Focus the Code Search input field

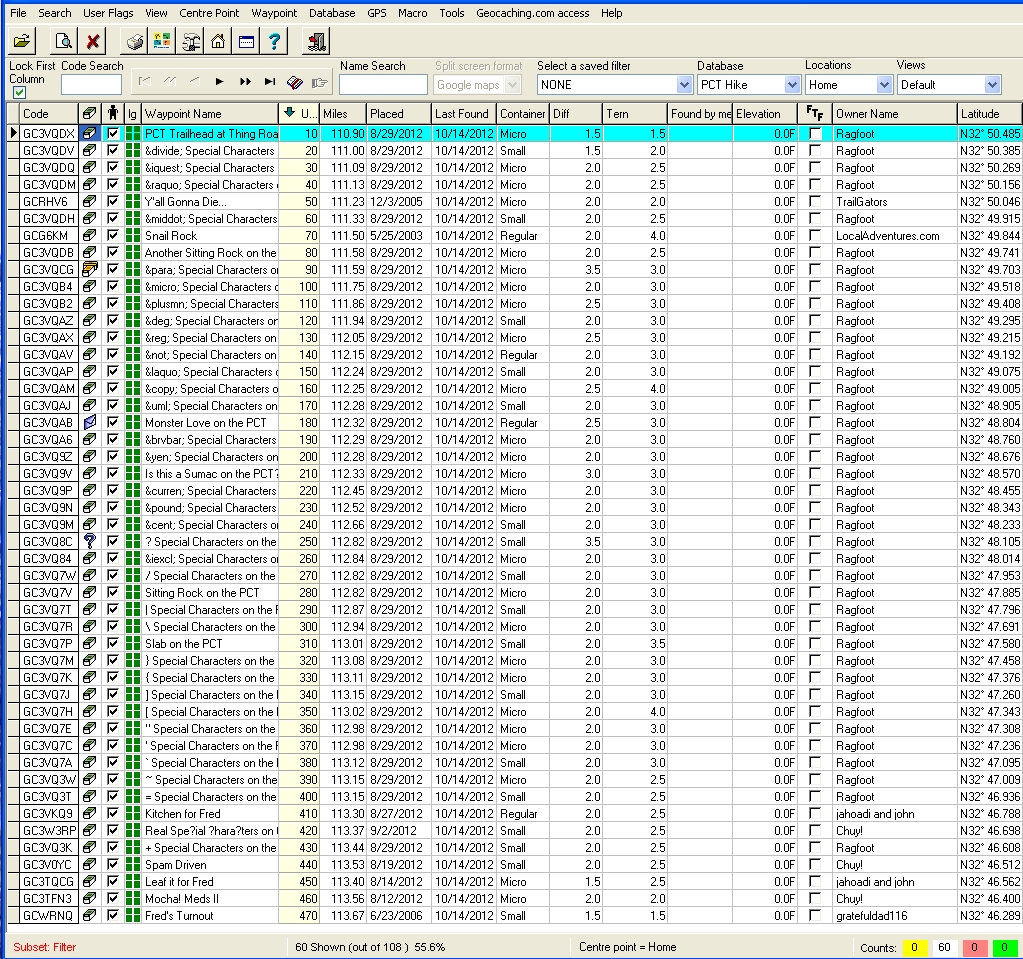(x=91, y=85)
